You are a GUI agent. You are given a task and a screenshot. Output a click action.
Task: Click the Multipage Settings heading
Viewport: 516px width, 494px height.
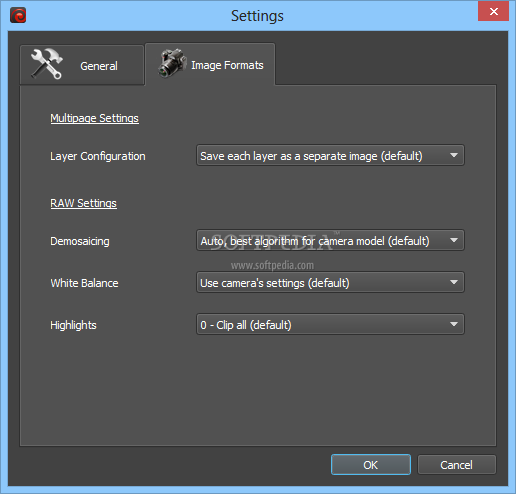95,118
